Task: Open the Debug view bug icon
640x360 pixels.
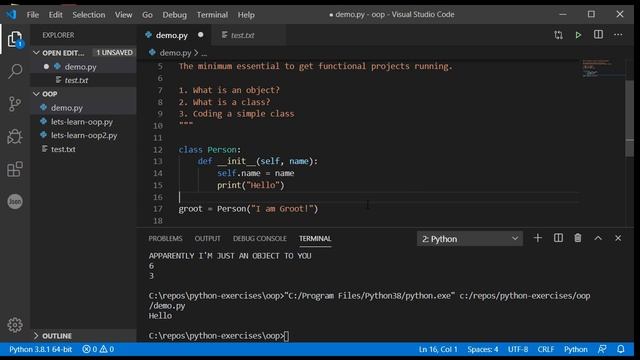Action: click(x=15, y=136)
